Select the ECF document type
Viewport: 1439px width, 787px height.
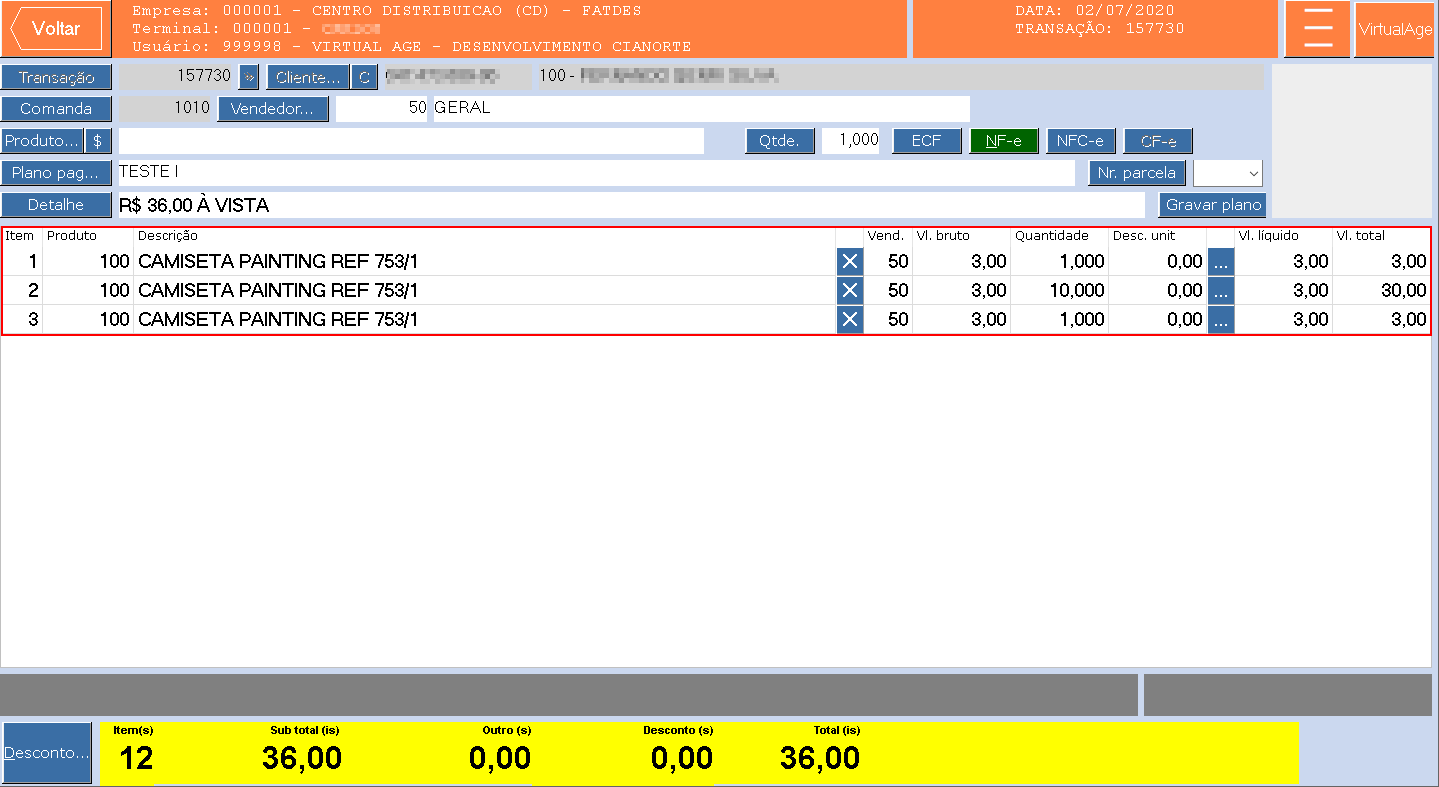pos(927,141)
